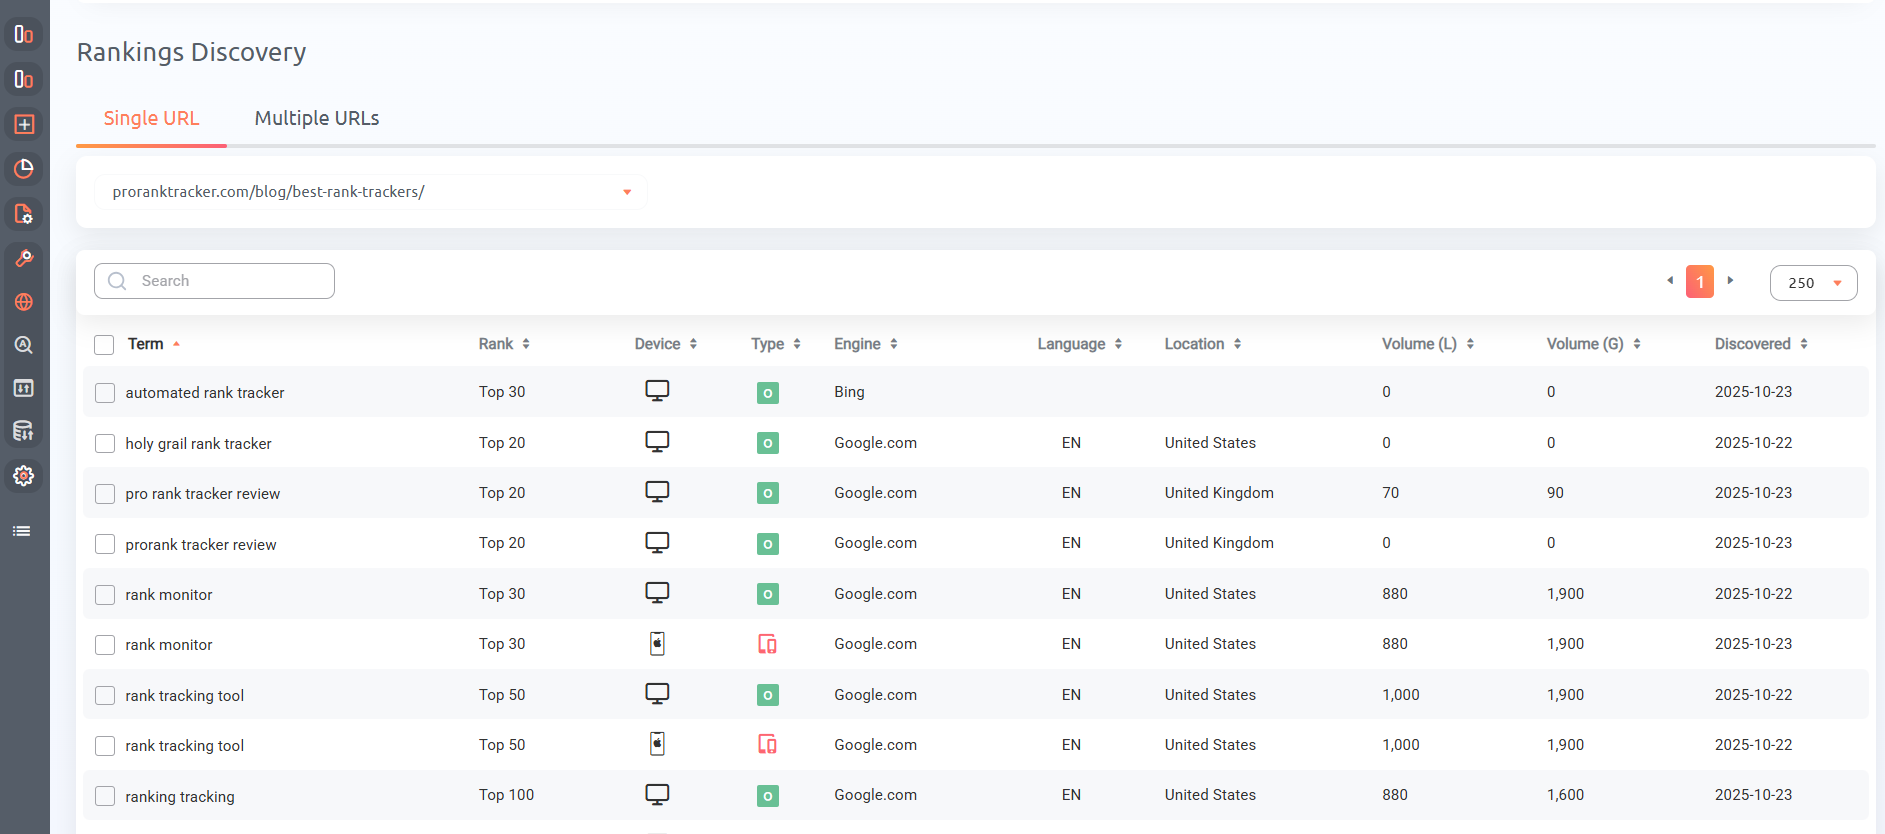Screen dimensions: 1885x834
Task: Open the URL selector dropdown
Action: pos(371,192)
